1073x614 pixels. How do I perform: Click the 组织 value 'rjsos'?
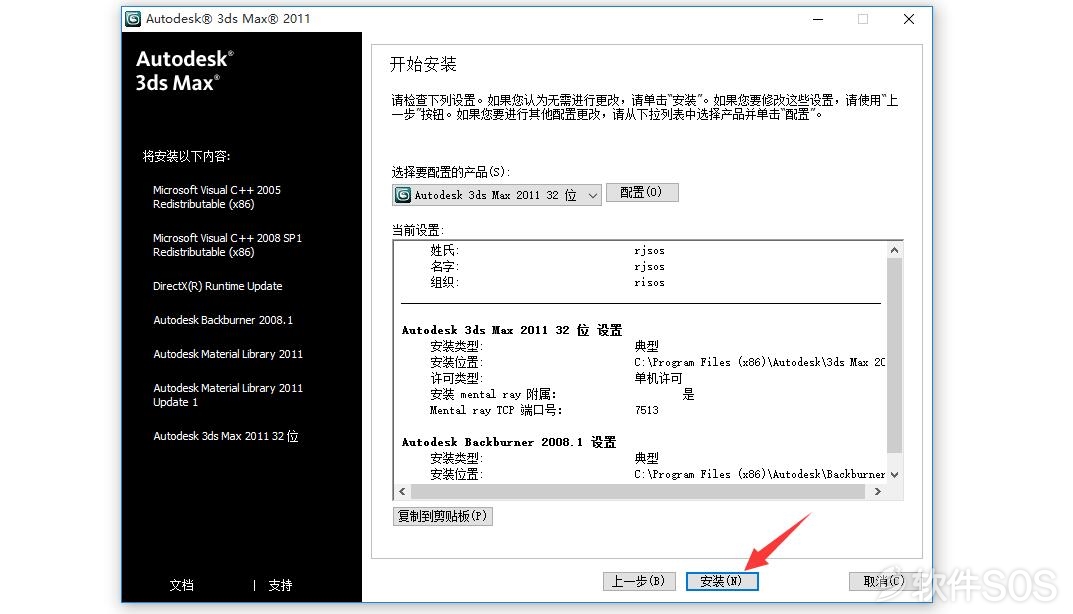[x=649, y=283]
